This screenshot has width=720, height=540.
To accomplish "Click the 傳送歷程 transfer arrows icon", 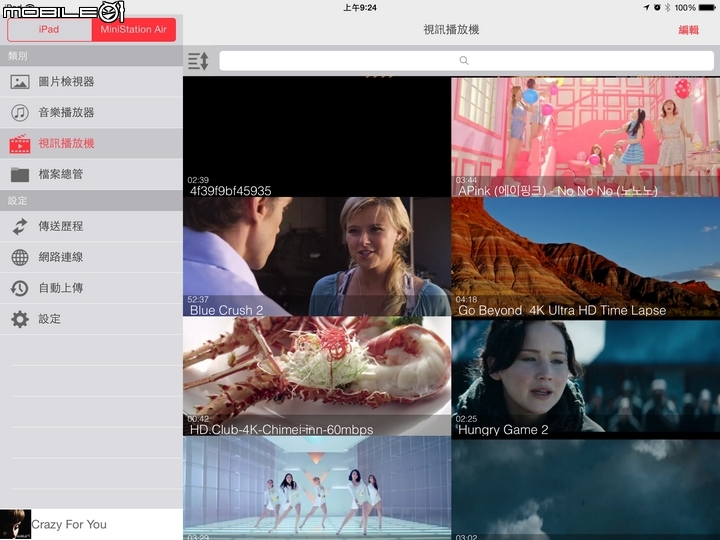I will 20,226.
